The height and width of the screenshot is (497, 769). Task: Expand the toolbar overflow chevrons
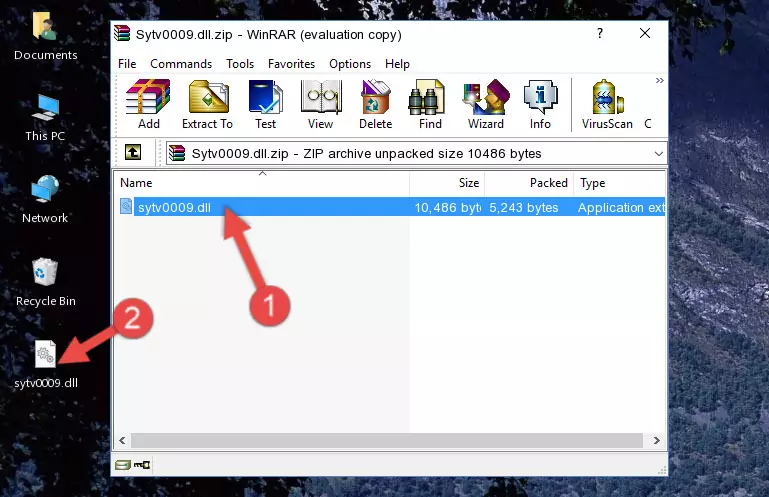coord(660,80)
